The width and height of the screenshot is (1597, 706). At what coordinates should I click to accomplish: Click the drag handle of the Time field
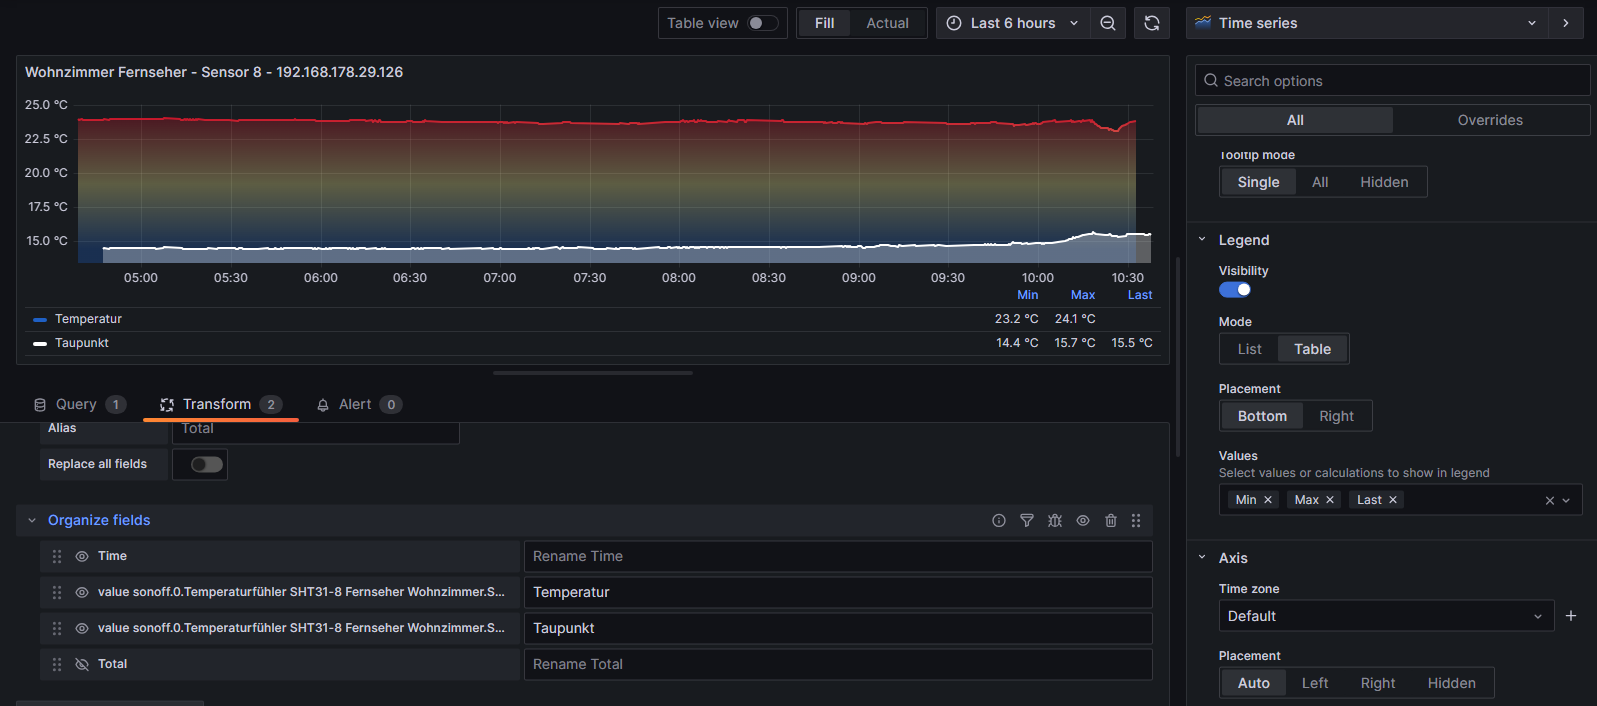pyautogui.click(x=57, y=556)
